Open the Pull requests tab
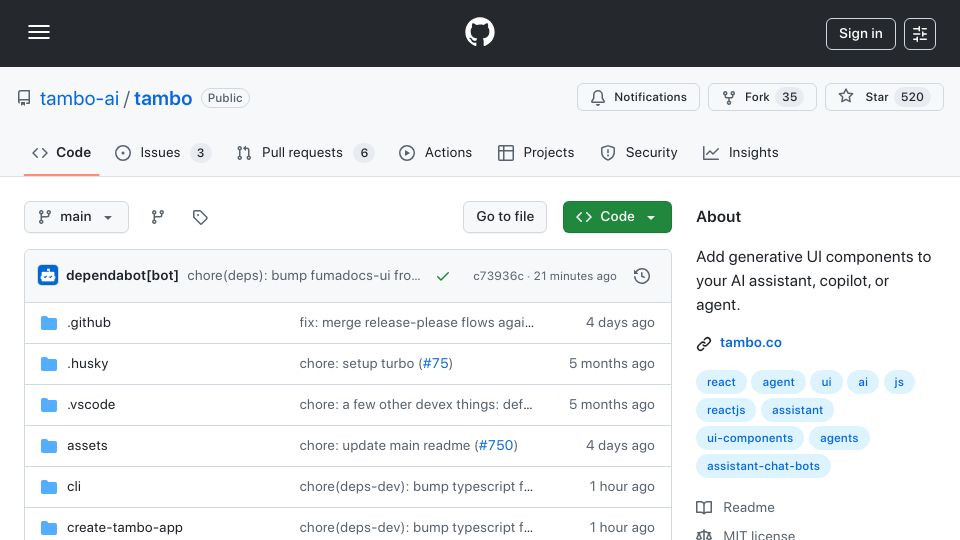 pos(305,152)
